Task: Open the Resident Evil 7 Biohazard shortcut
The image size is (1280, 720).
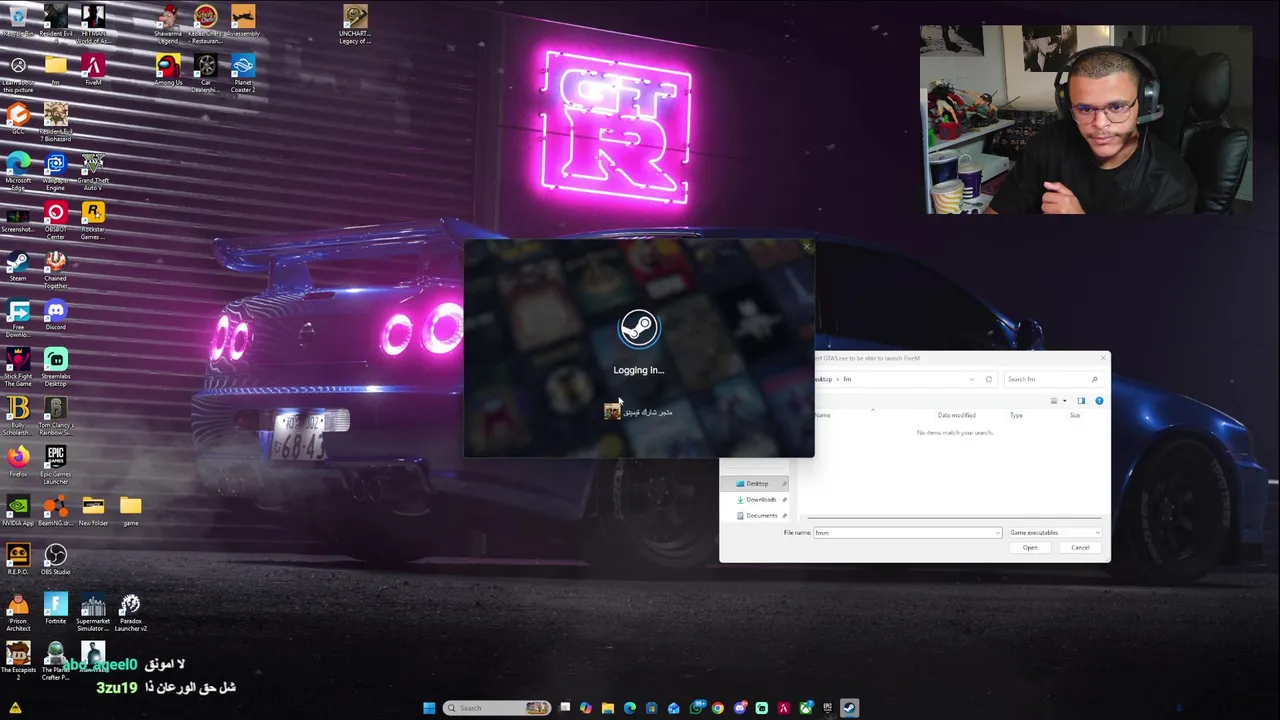Action: [x=55, y=122]
